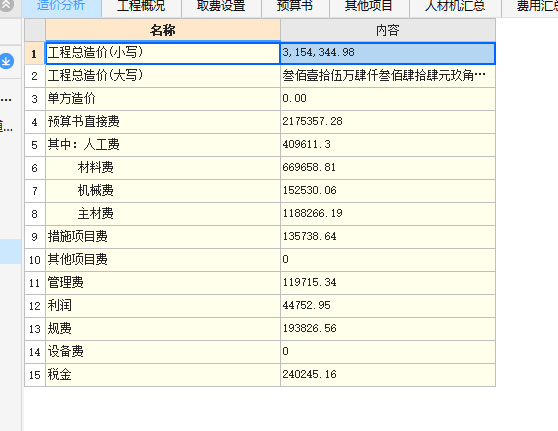Viewport: 558px width, 431px height.
Task: Select the 材料费 name cell
Action: click(163, 168)
